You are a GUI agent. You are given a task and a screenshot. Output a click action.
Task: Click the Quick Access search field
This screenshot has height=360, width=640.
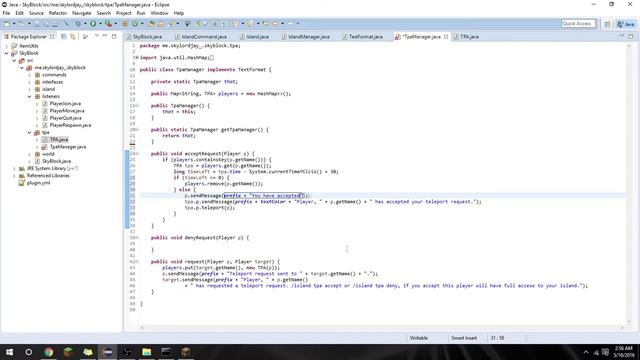click(578, 24)
